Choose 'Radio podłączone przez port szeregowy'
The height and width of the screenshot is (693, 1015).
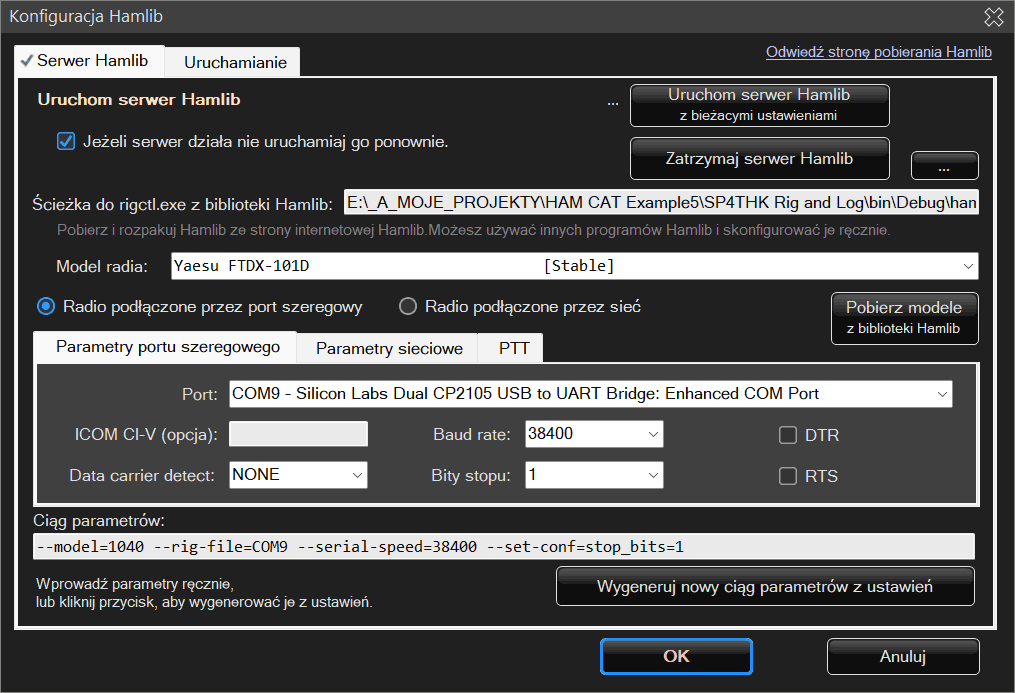[x=46, y=306]
